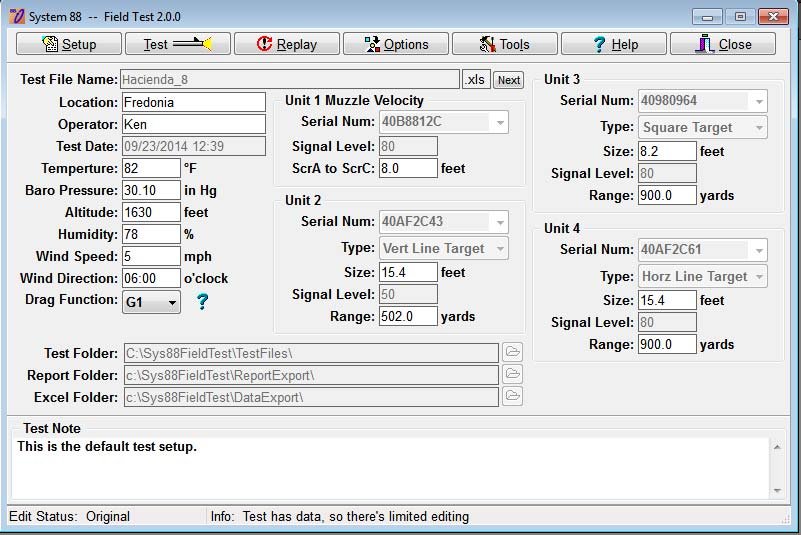Open Help from the toolbar
801x535 pixels.
coord(614,44)
